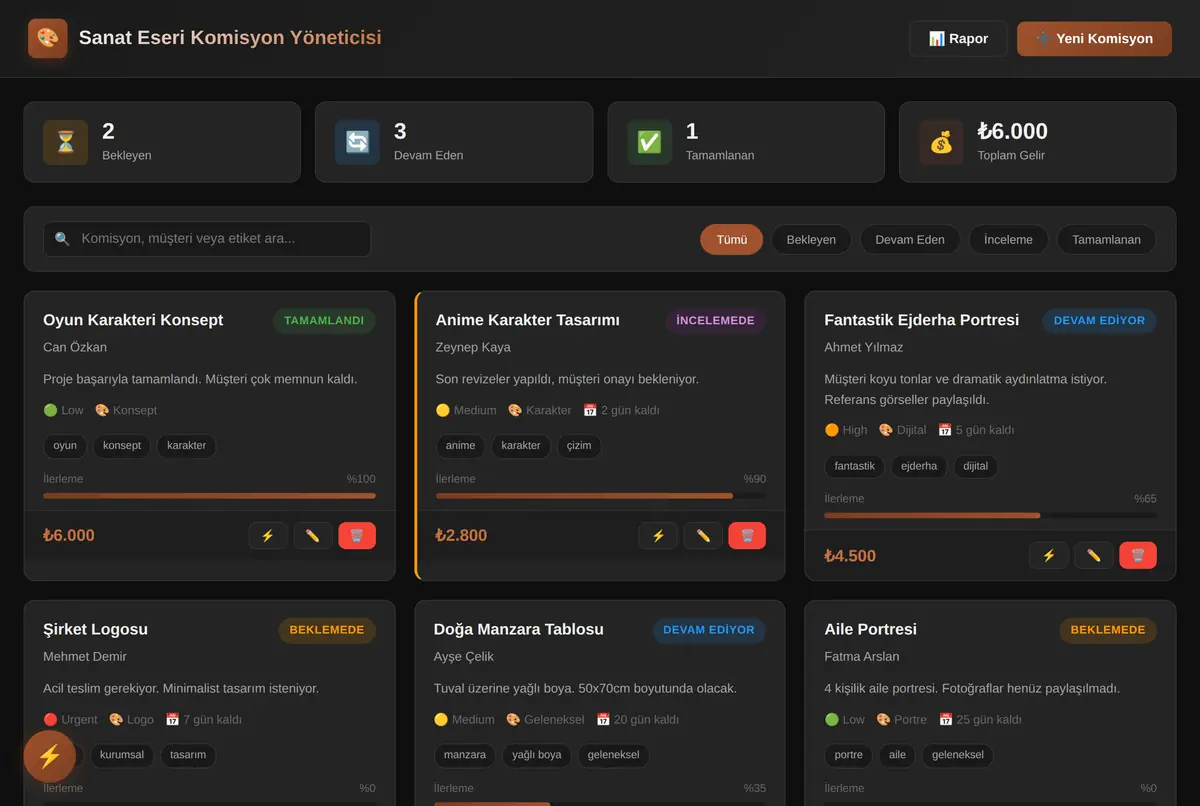1200x806 pixels.
Task: Edit the Fantastik Ejderha Portresi commission
Action: (1094, 556)
